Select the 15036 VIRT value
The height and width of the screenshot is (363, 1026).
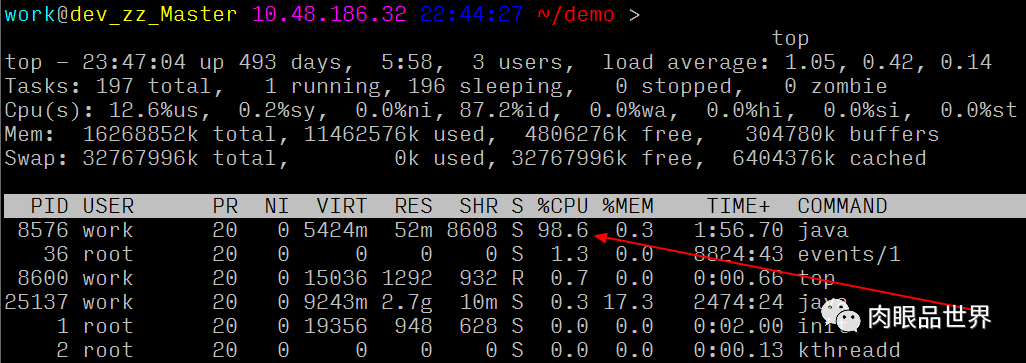(x=335, y=278)
